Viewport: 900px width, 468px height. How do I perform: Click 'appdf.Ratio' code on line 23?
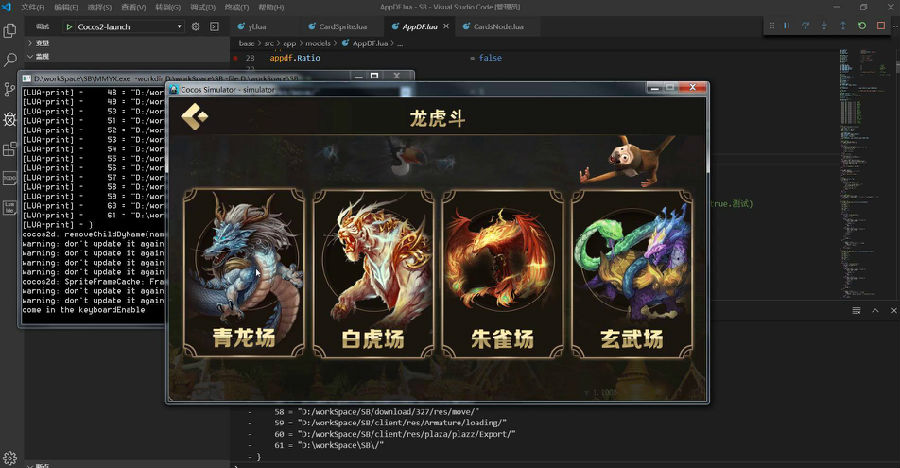point(295,58)
